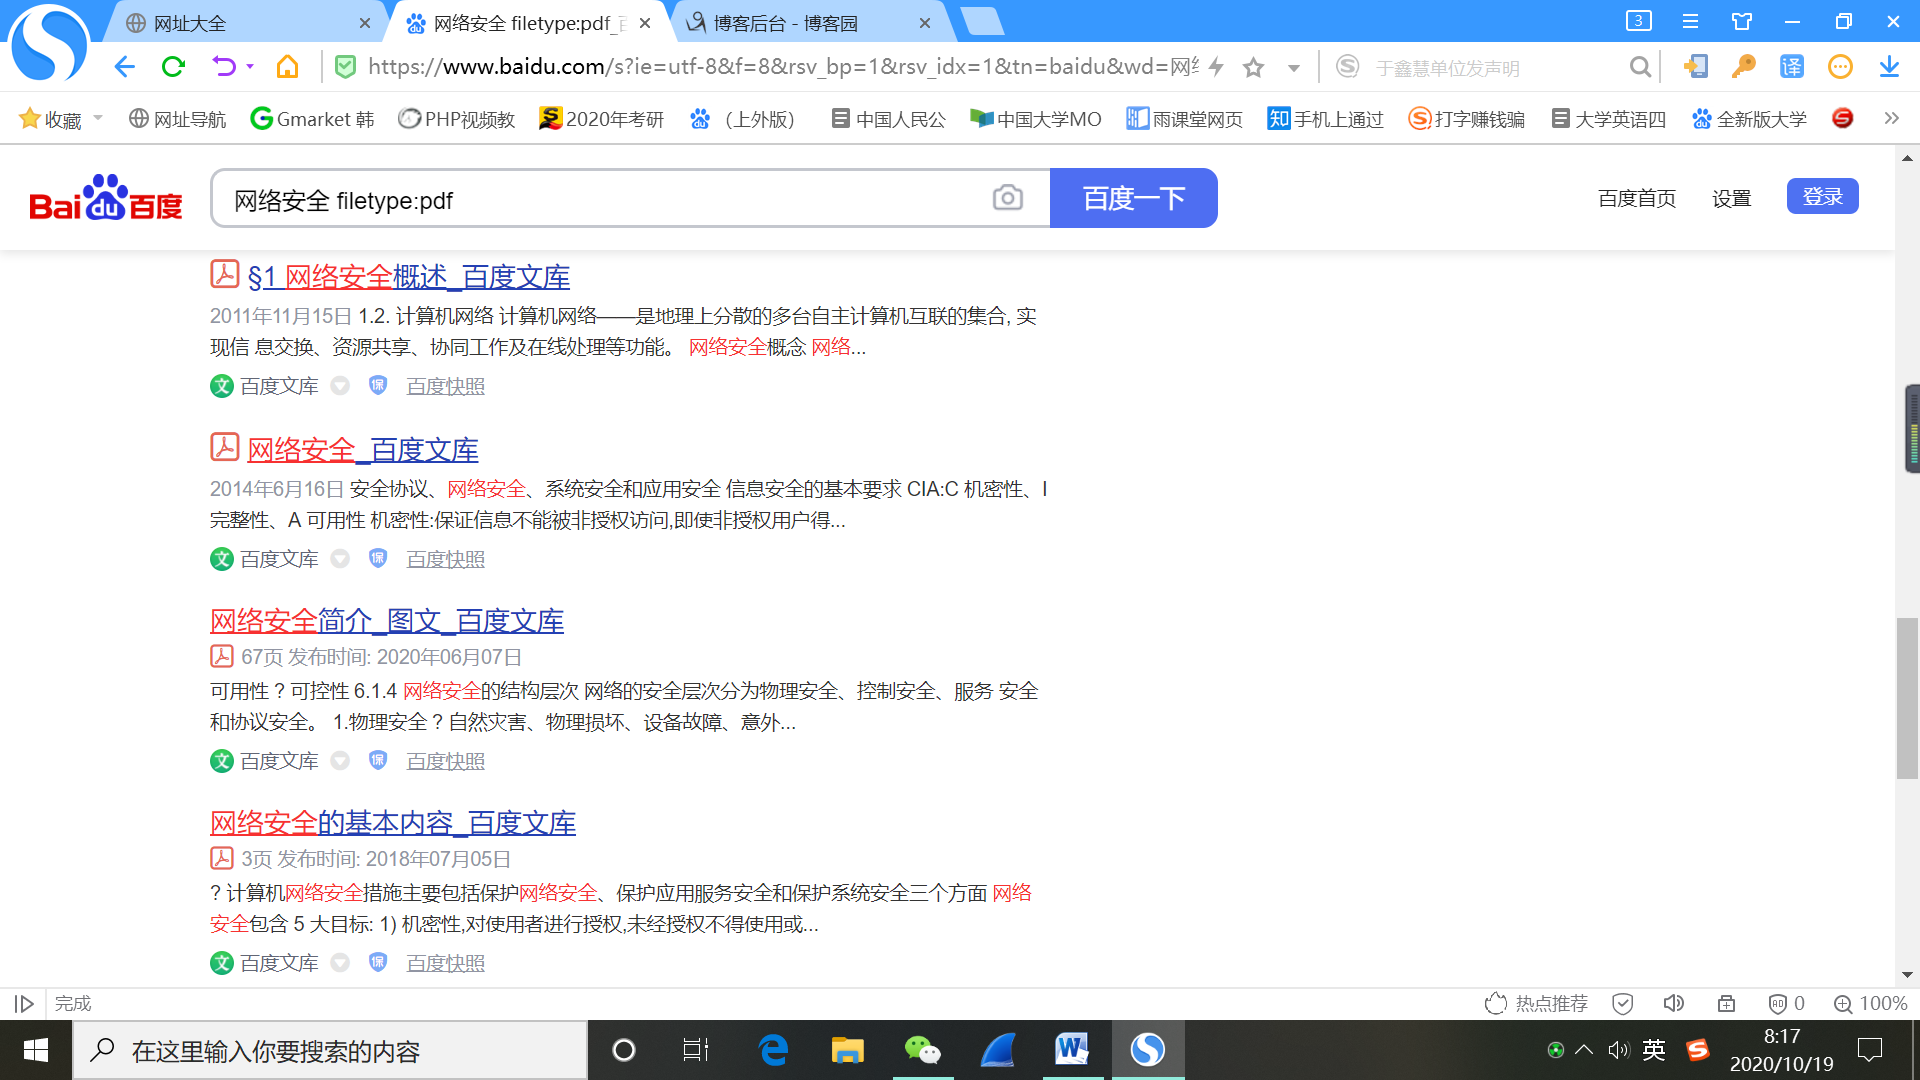Open the 网络安全简介_图文_百度文库 result link

[386, 621]
